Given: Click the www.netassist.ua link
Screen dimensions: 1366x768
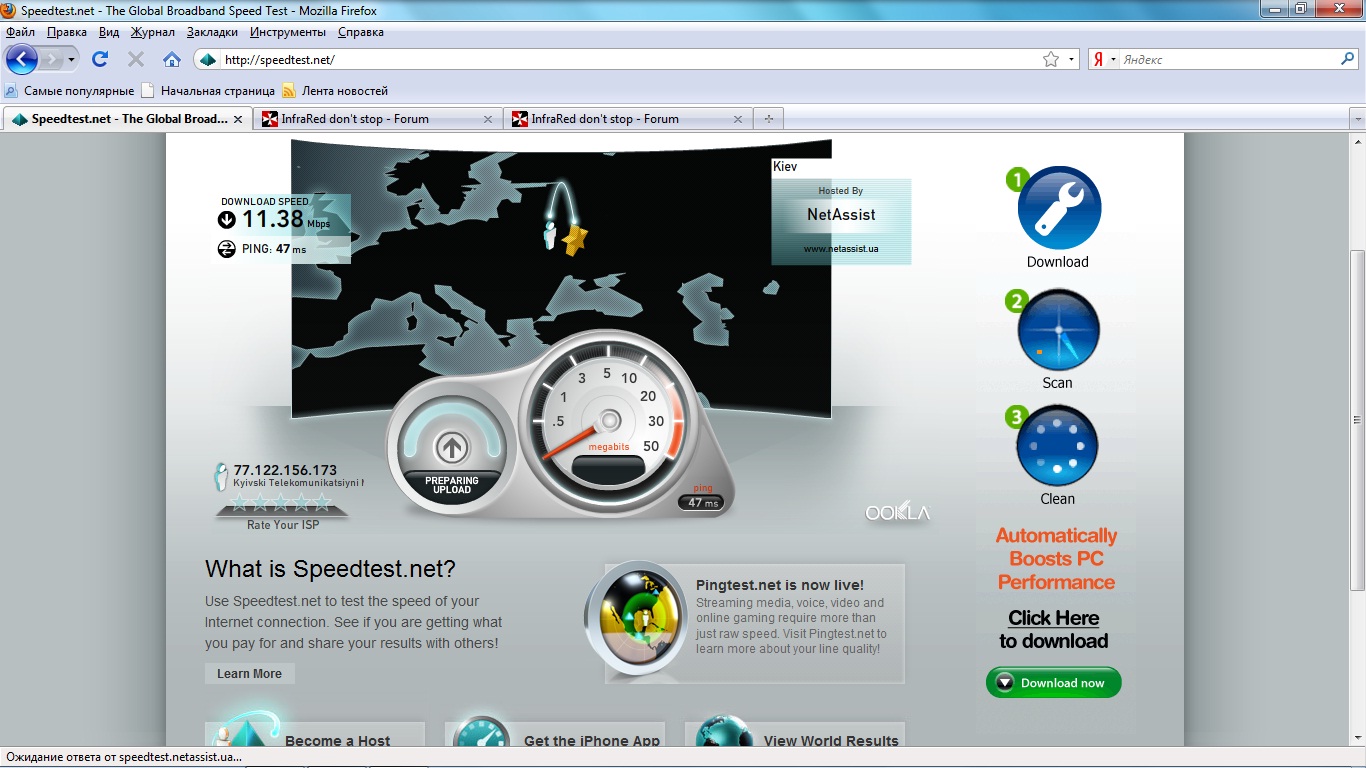Looking at the screenshot, I should click(841, 248).
